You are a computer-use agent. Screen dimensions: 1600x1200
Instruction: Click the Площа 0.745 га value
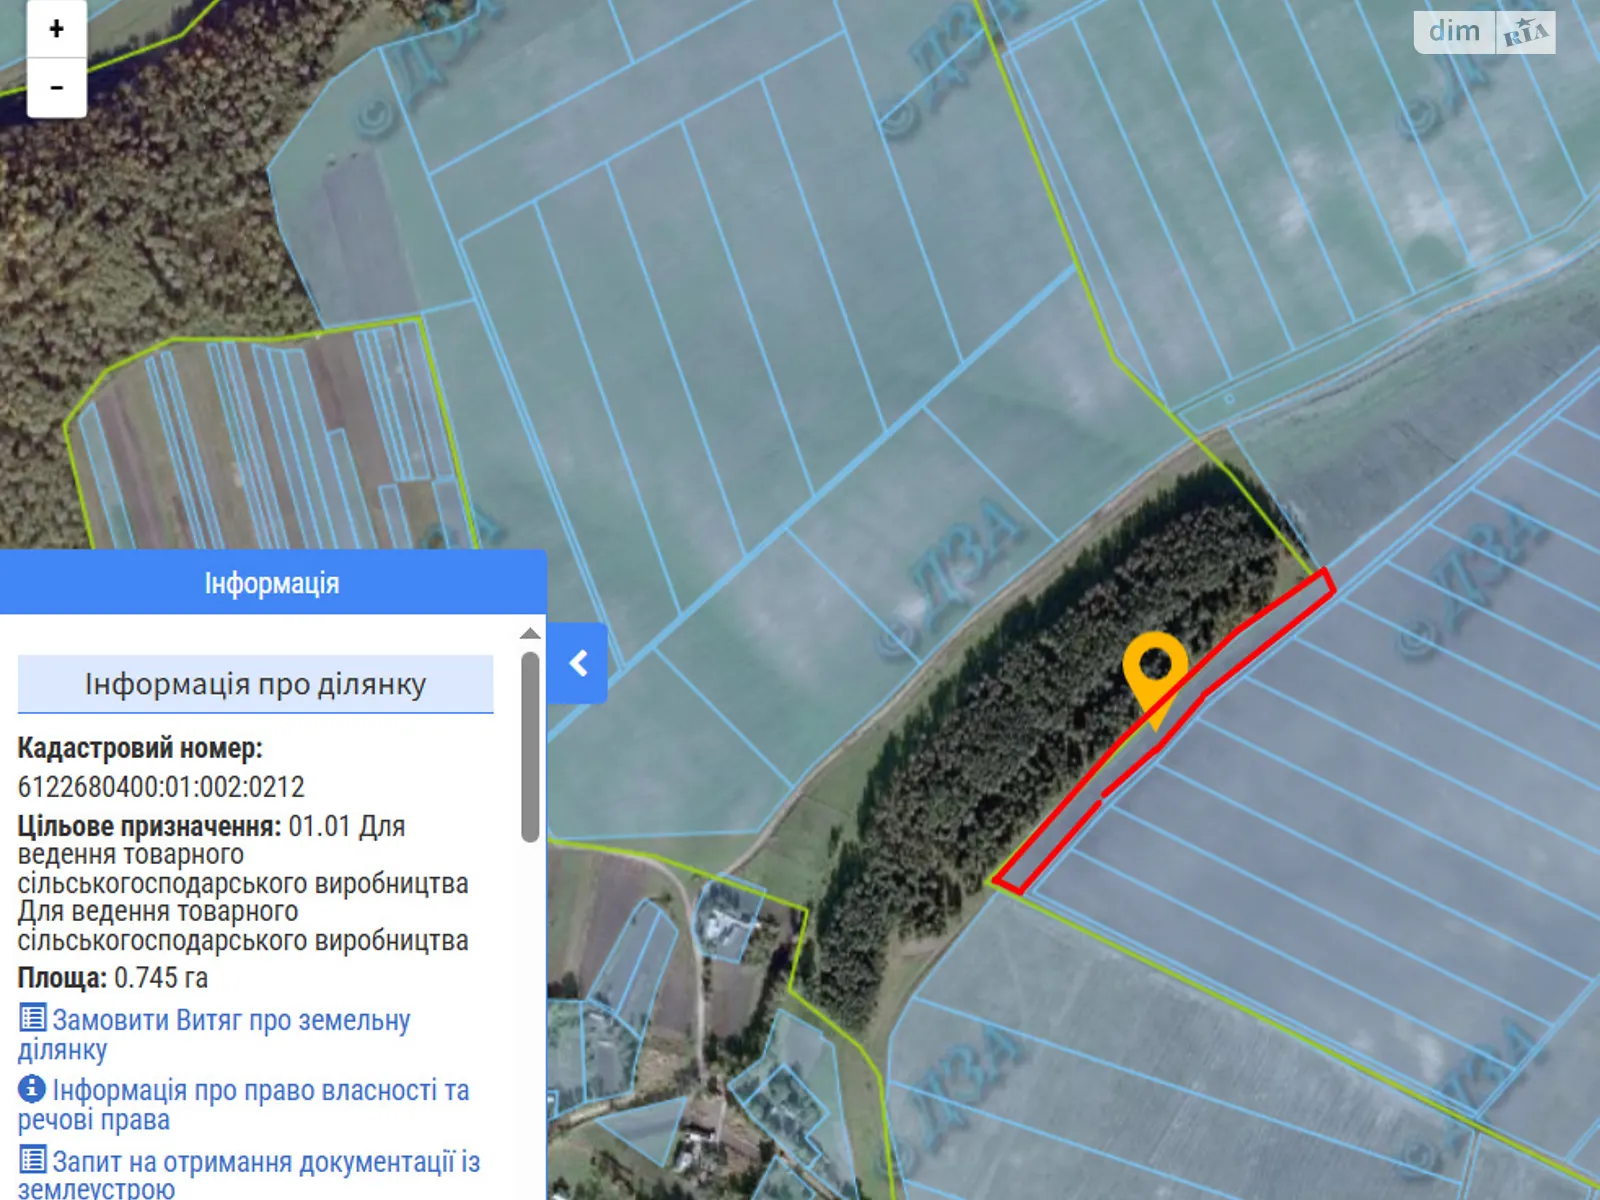(x=160, y=977)
